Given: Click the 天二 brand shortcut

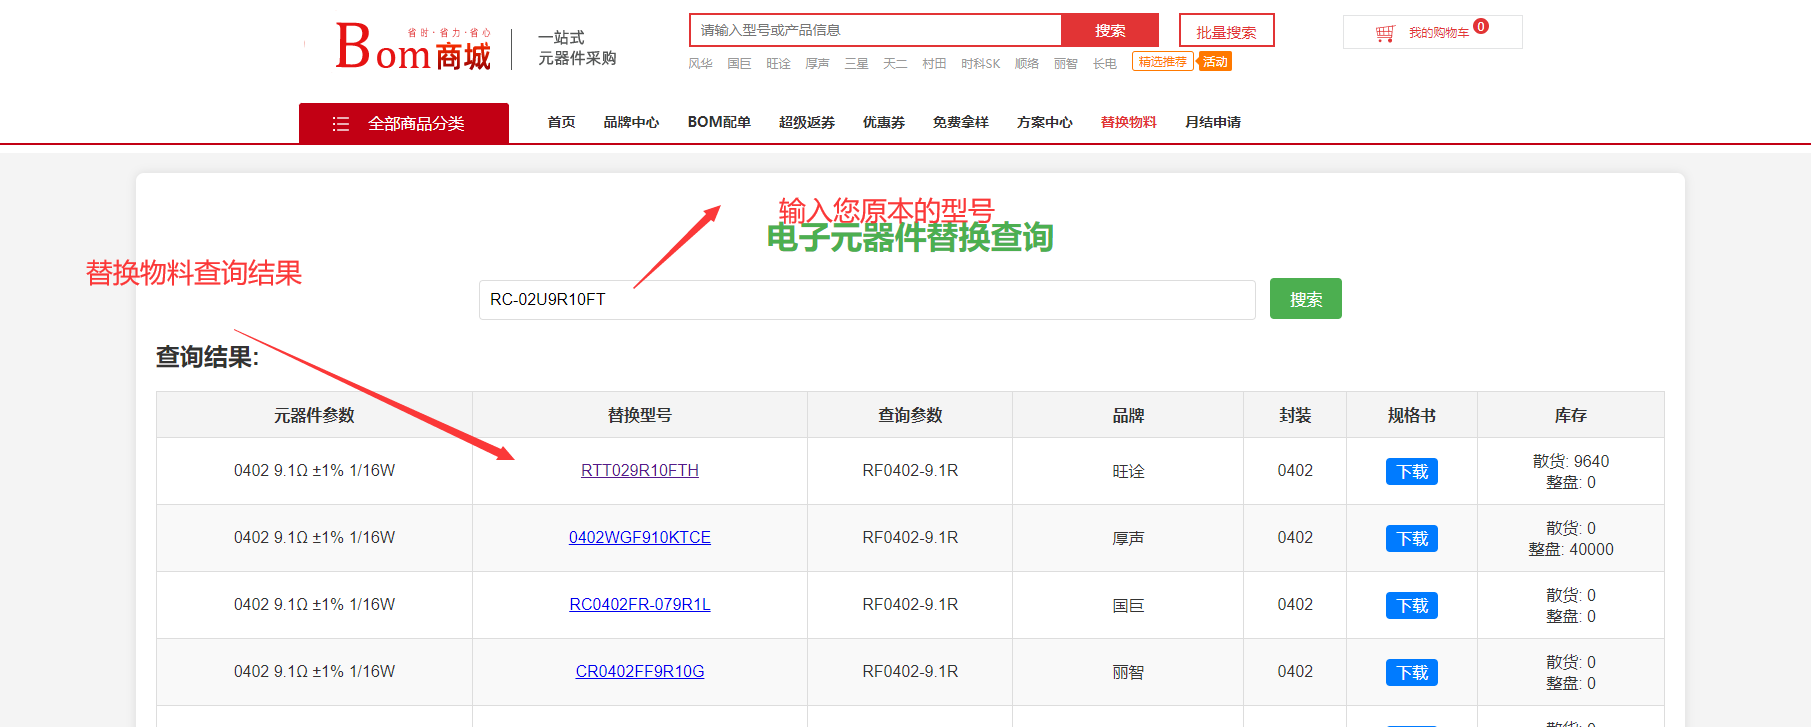Looking at the screenshot, I should point(895,63).
